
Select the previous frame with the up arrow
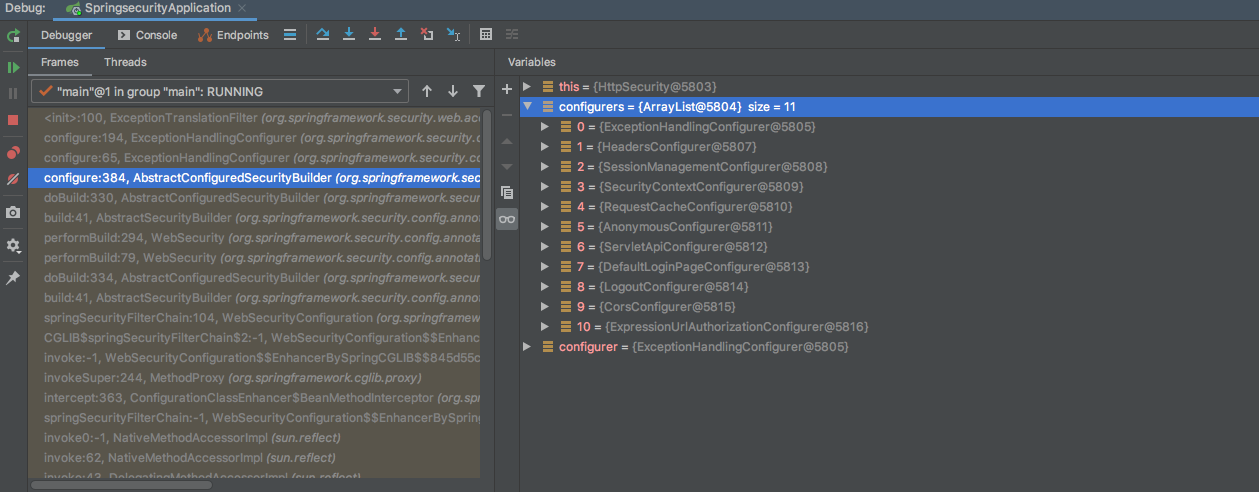[427, 91]
